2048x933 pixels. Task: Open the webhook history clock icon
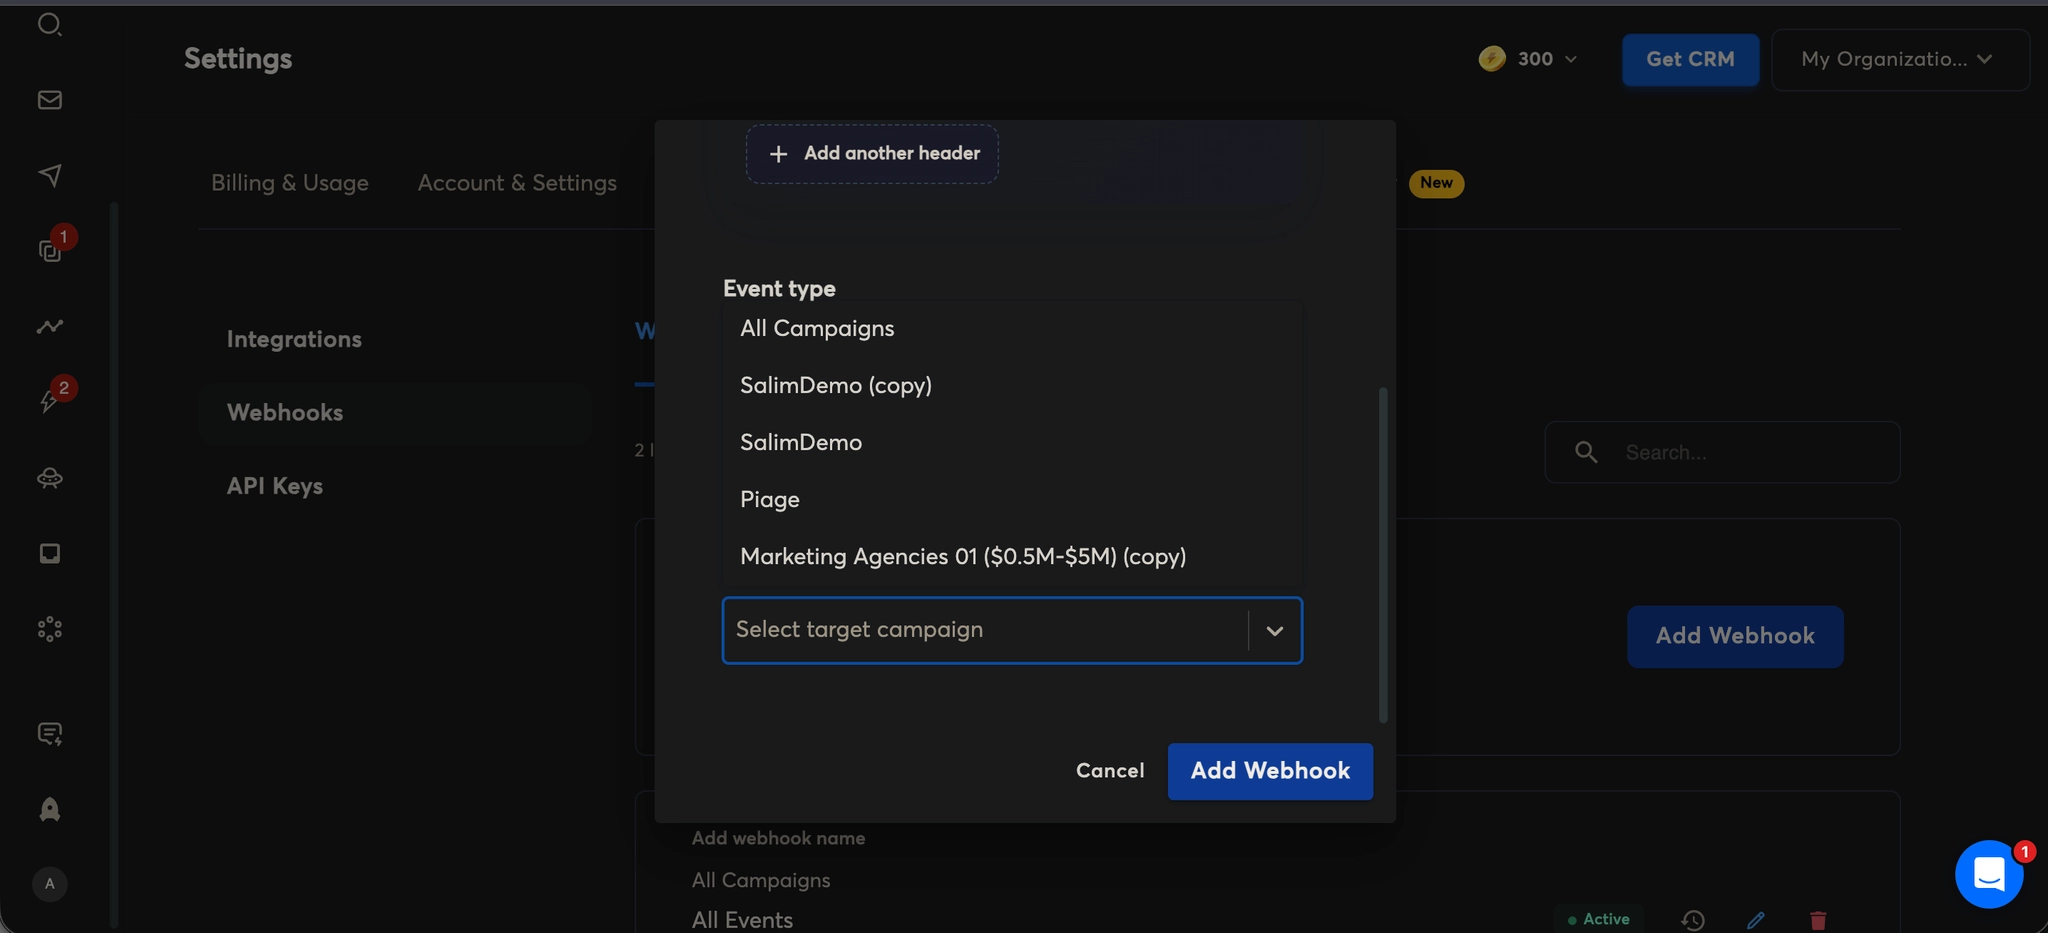tap(1692, 920)
